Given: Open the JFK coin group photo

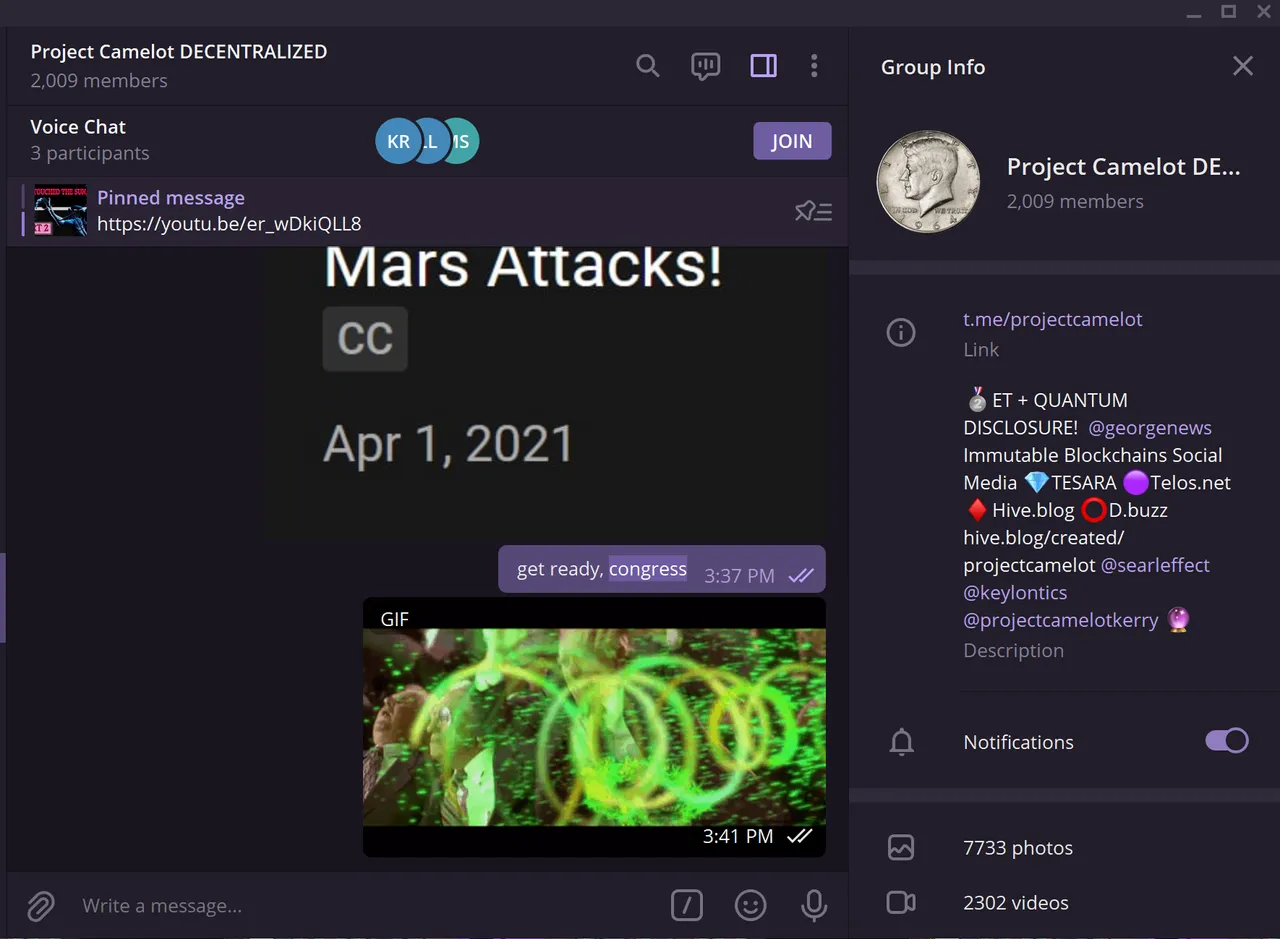Looking at the screenshot, I should click(928, 181).
